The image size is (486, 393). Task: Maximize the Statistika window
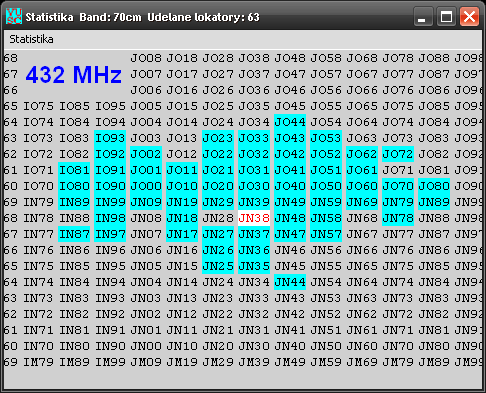pyautogui.click(x=446, y=16)
